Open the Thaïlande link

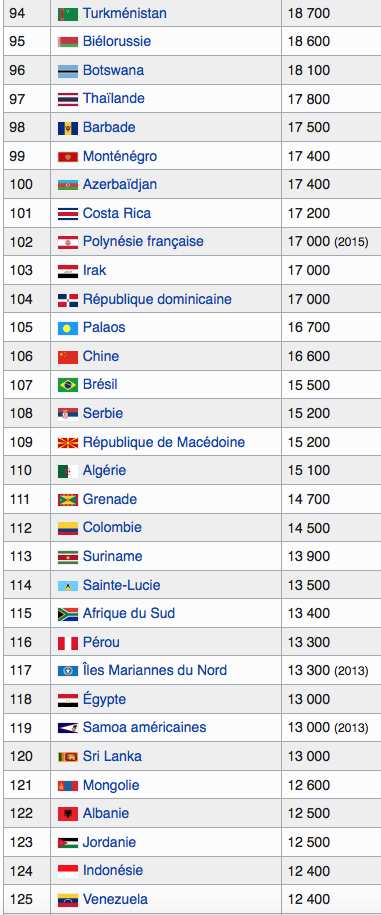pyautogui.click(x=114, y=99)
